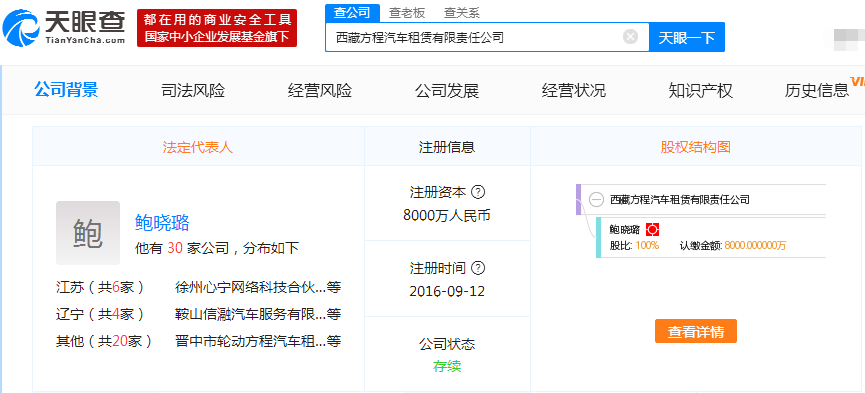This screenshot has width=865, height=393.
Task: Click the 8000万人民币 registered capital value
Action: tap(447, 215)
